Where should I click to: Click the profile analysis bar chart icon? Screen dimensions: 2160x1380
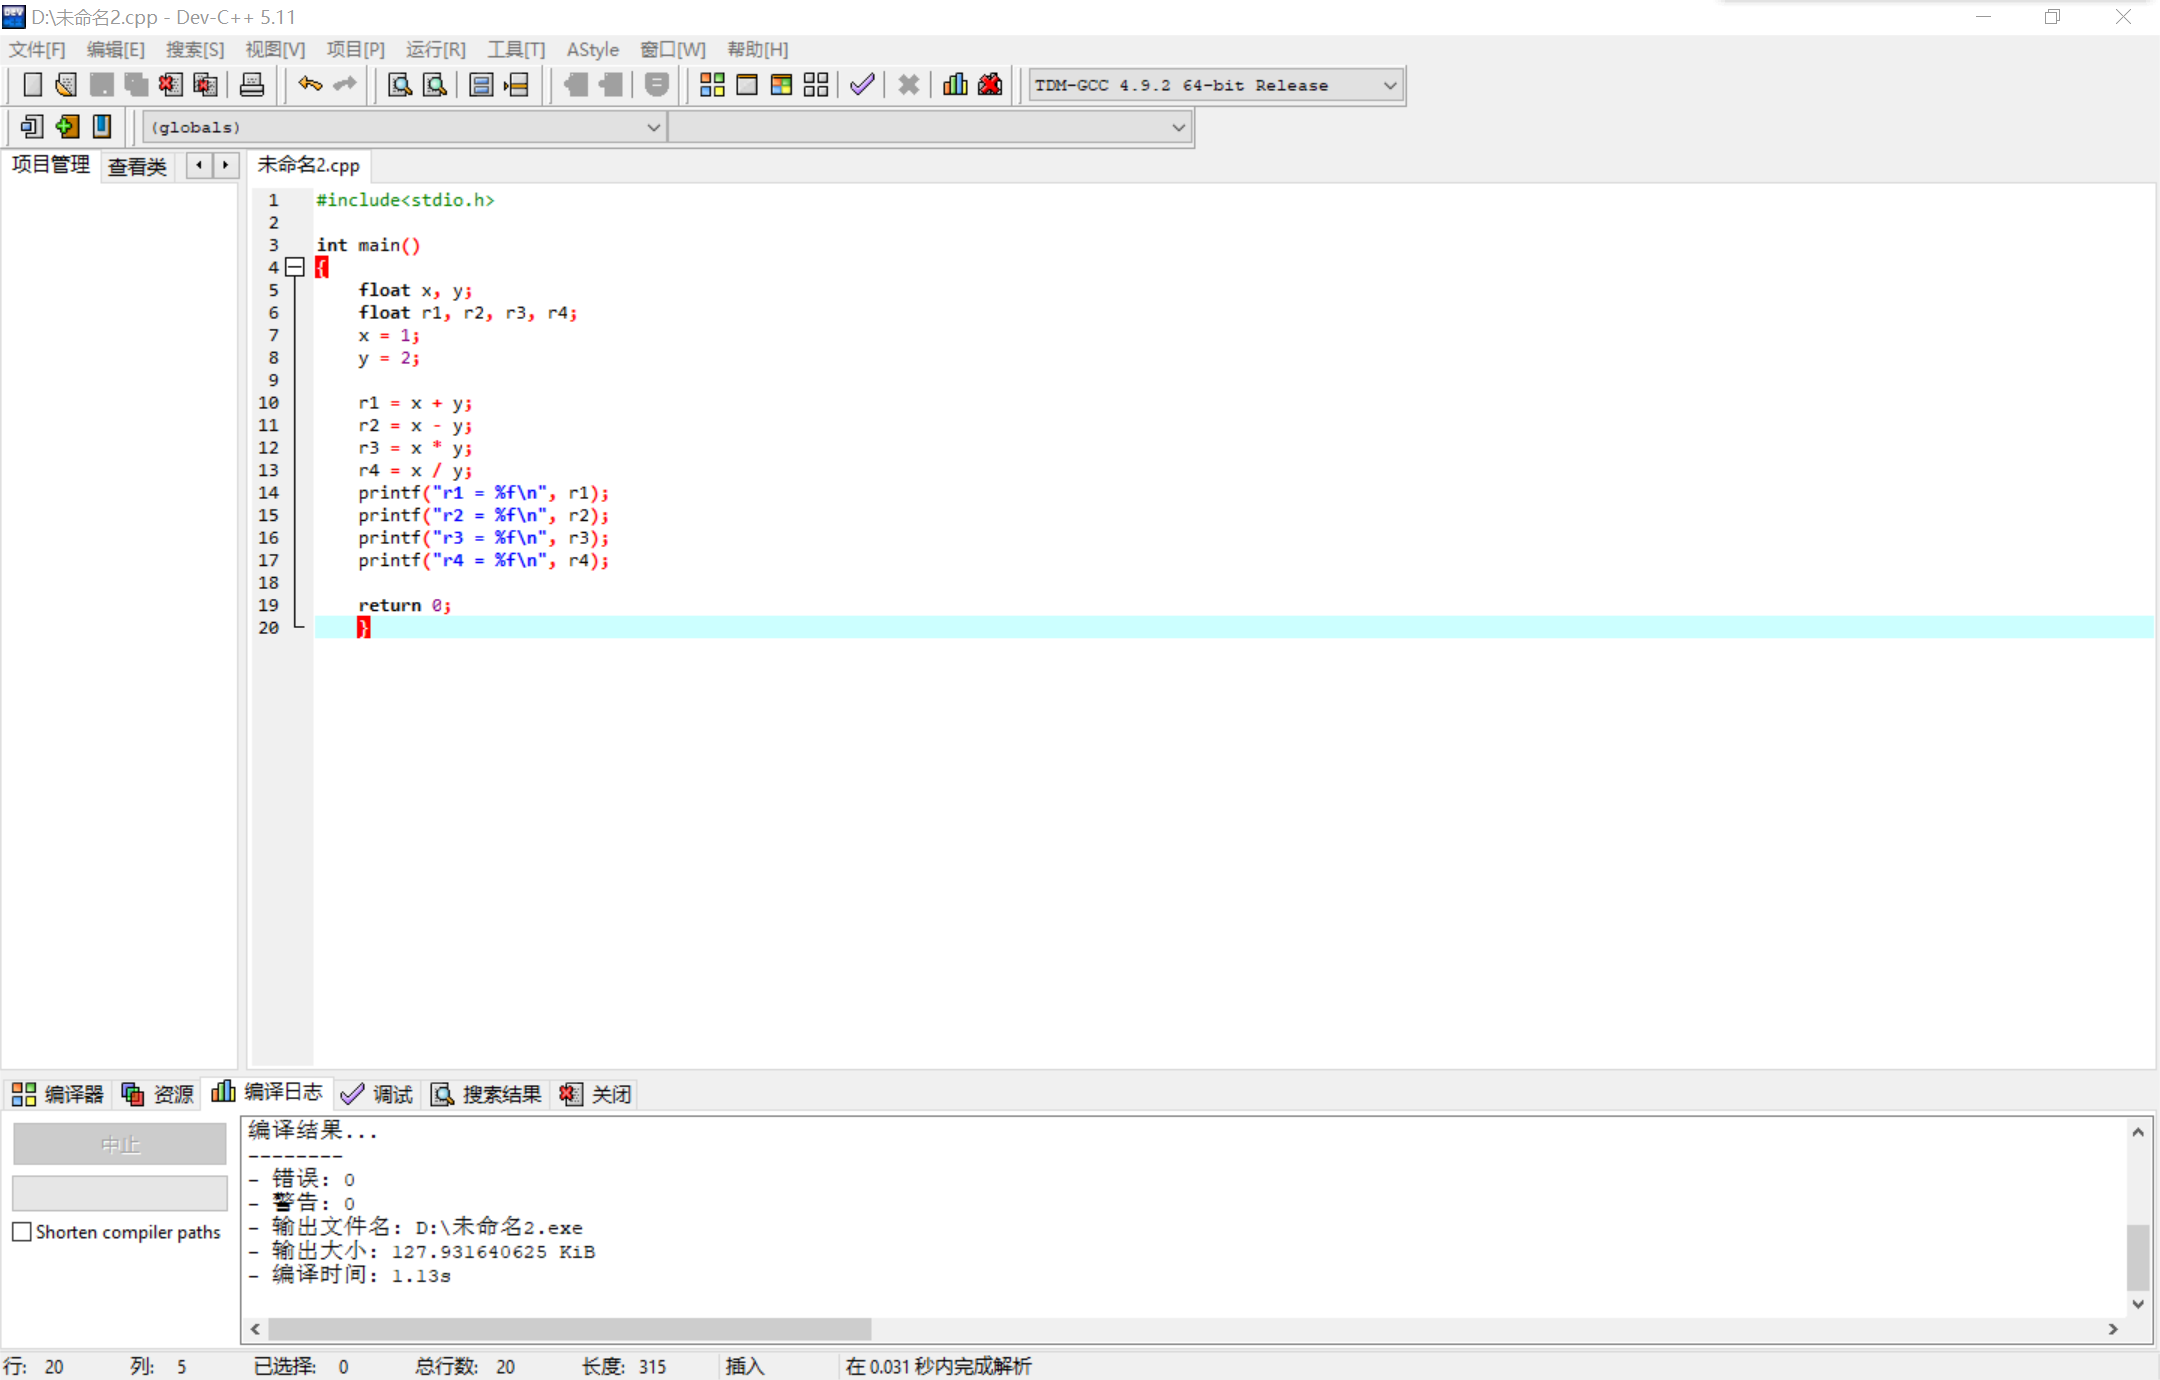coord(955,85)
